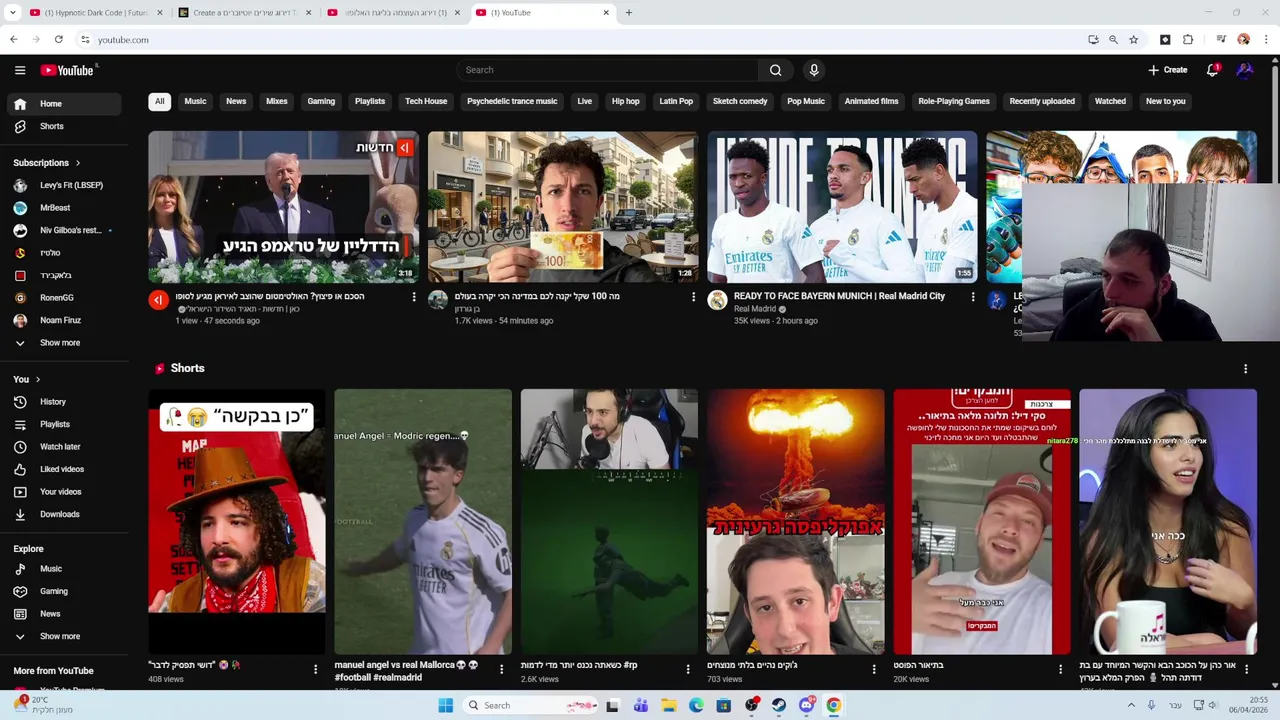Screen dimensions: 1280x720
Task: Open the MrBeast subscription channel
Action: (64, 208)
